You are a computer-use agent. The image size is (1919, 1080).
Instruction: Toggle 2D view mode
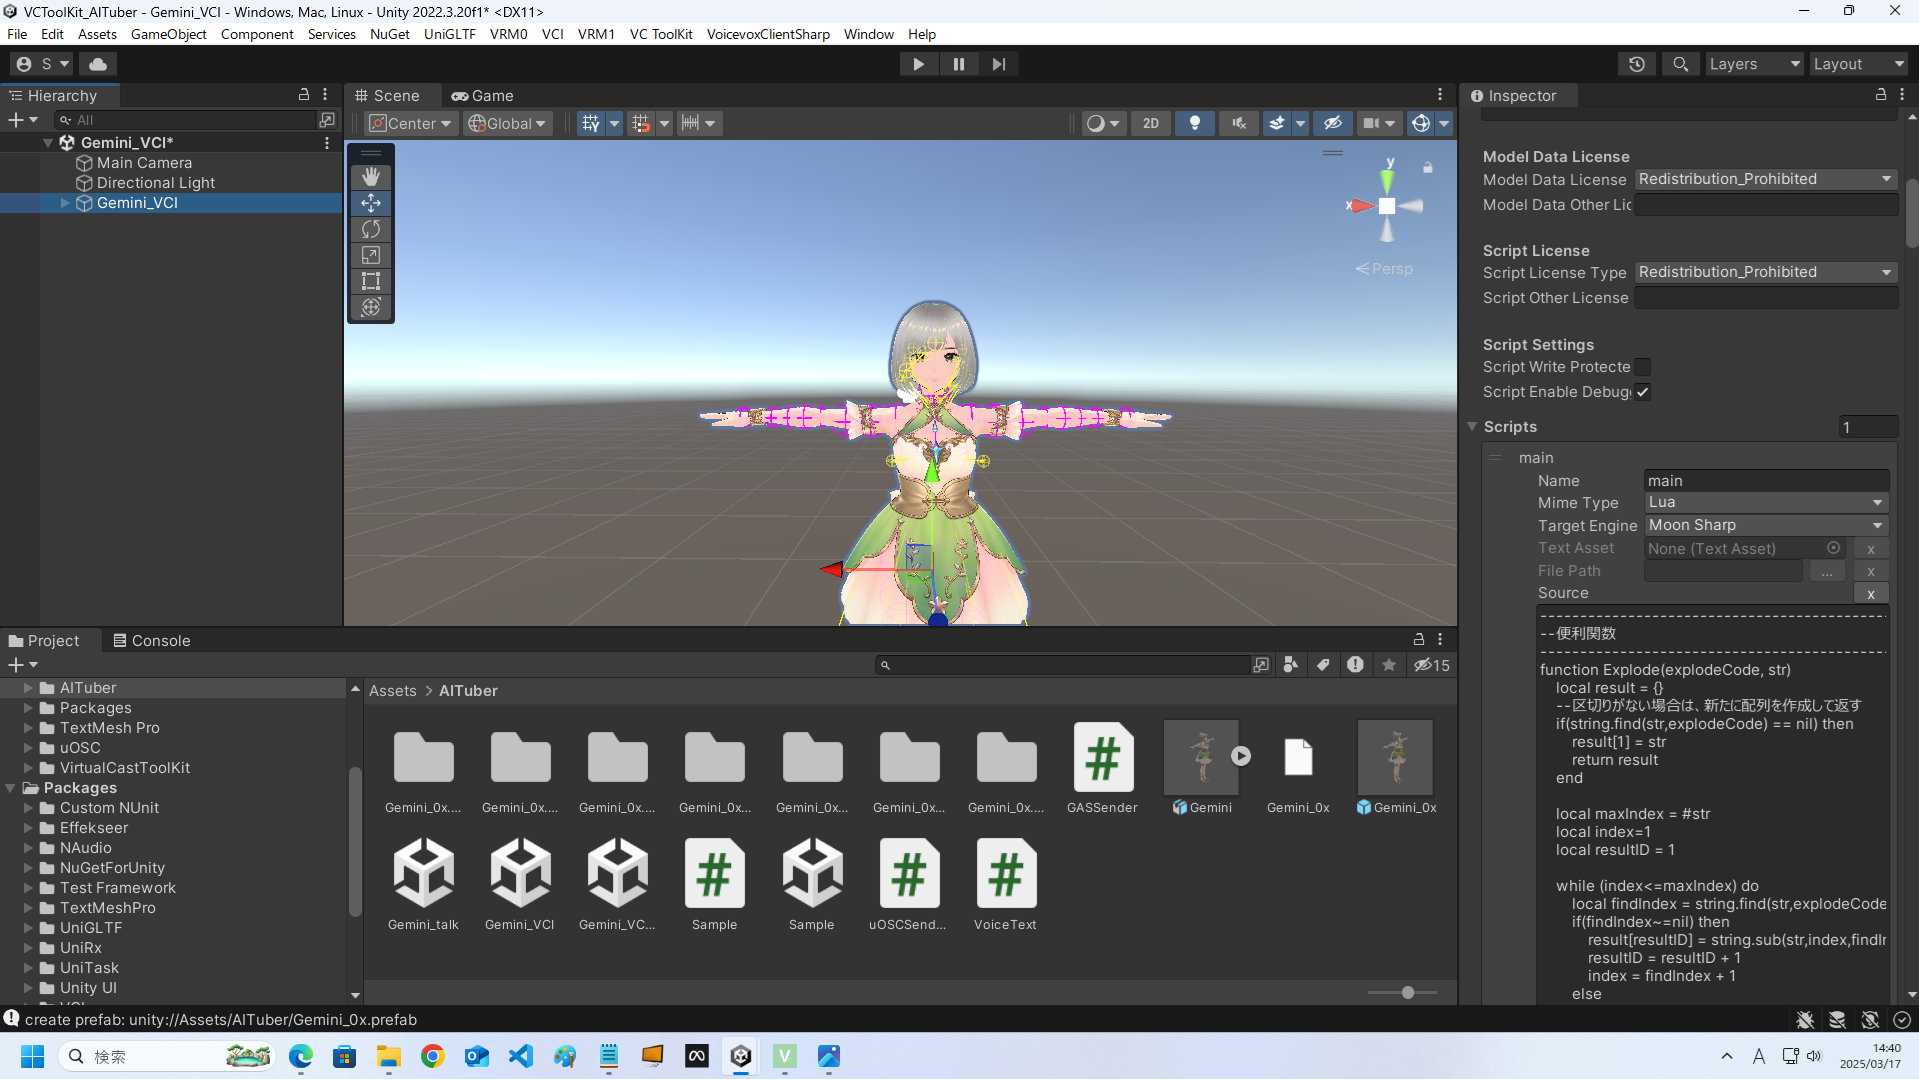click(x=1151, y=123)
